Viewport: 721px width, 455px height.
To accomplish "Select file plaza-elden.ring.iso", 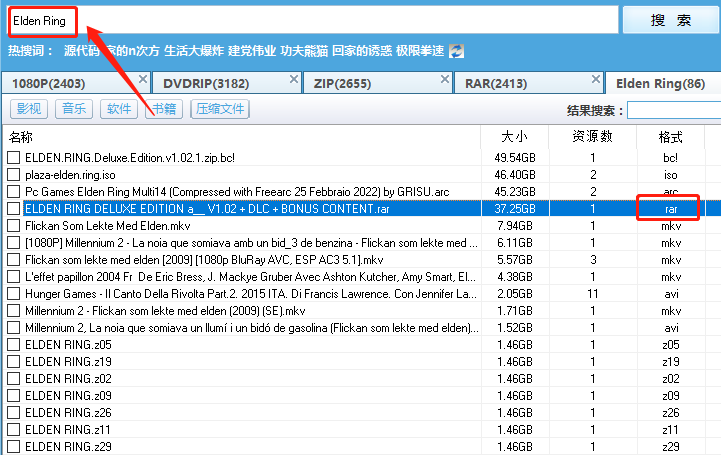I will coord(70,175).
